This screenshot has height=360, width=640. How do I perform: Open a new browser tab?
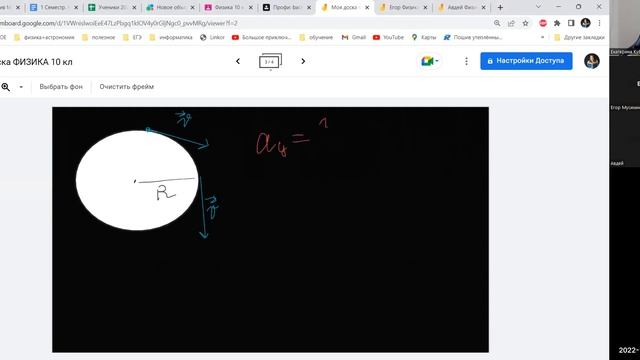point(500,7)
